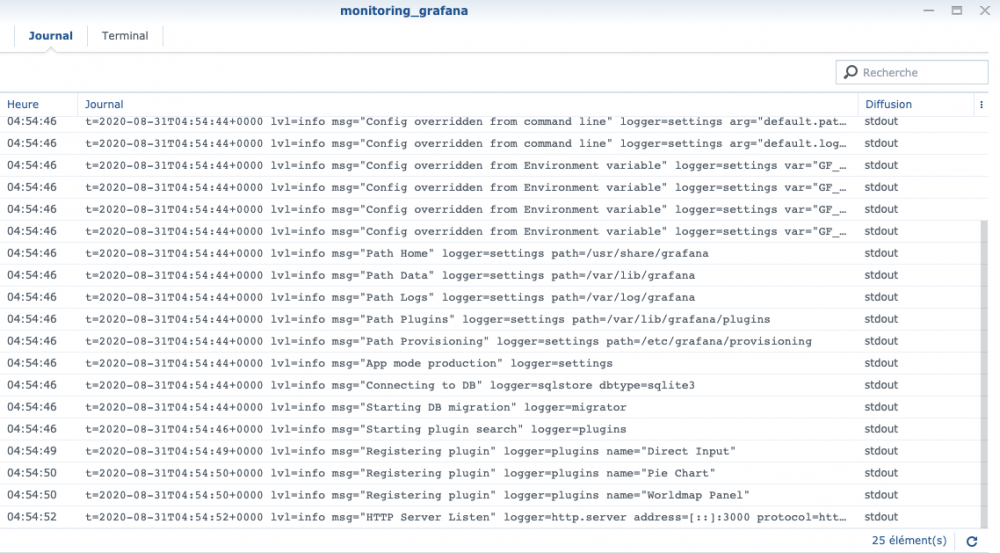Click the monitoring_grafana window title

tap(404, 11)
